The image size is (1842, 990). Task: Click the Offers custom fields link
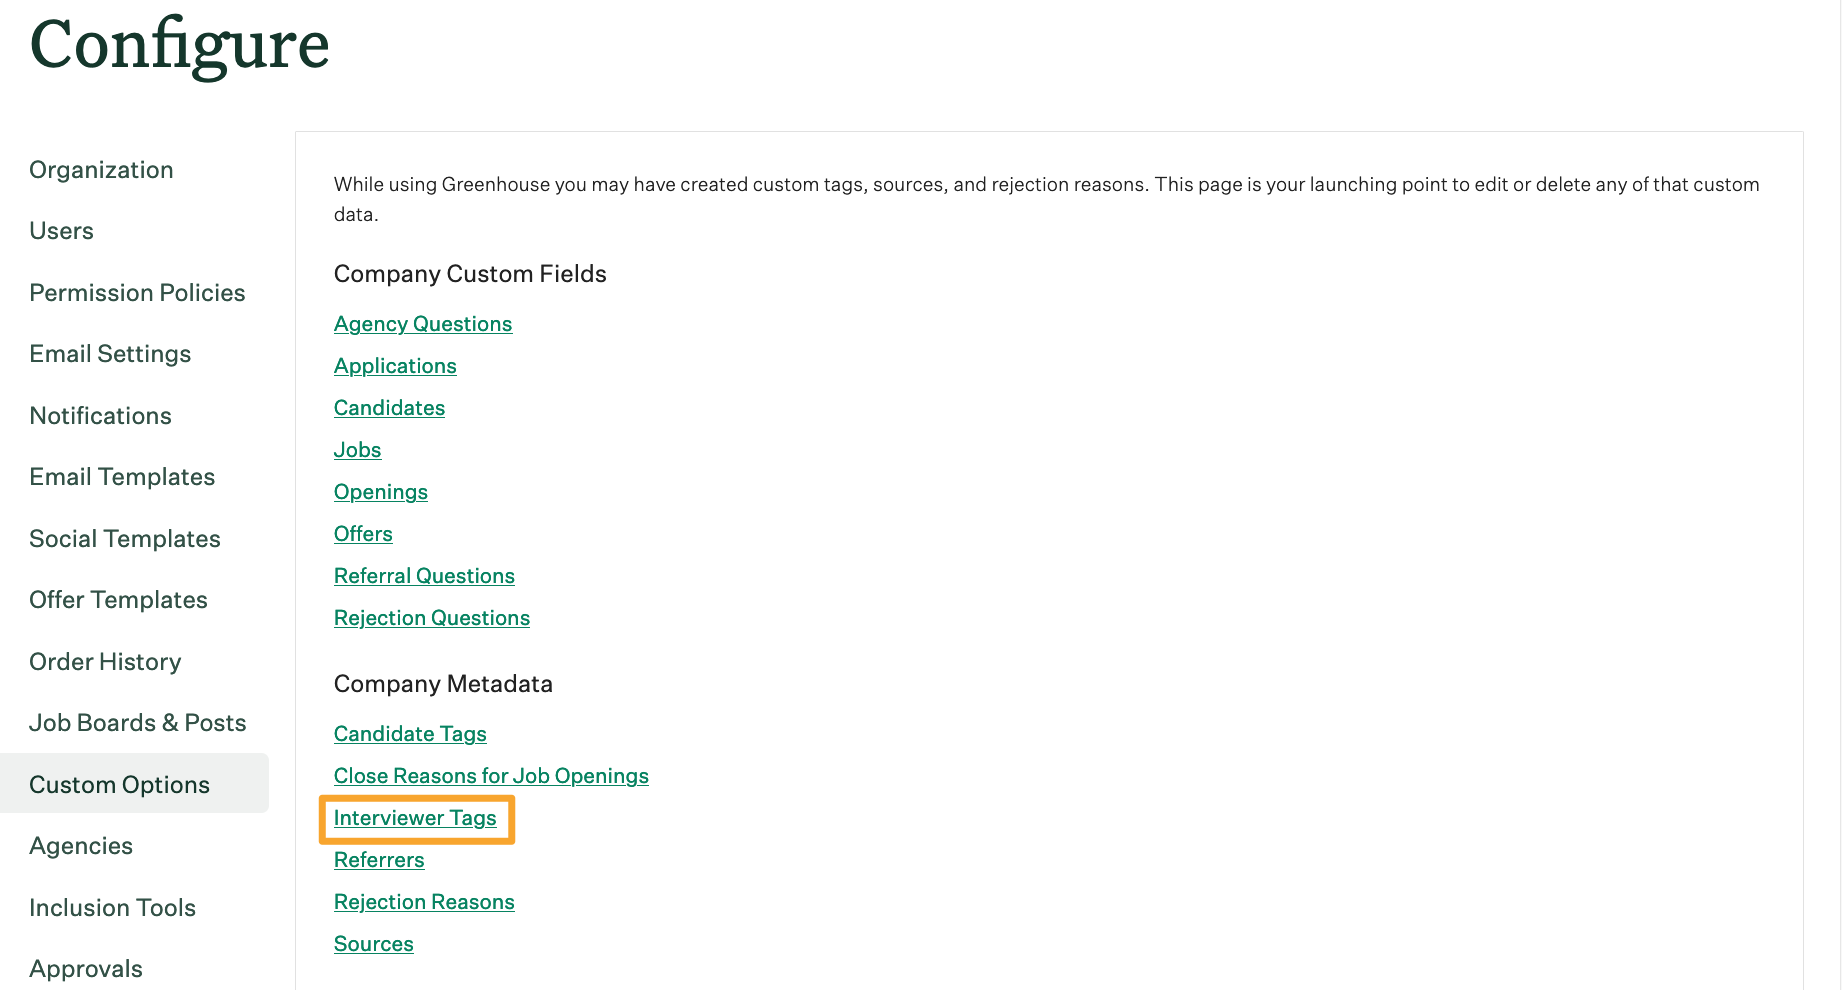click(363, 534)
